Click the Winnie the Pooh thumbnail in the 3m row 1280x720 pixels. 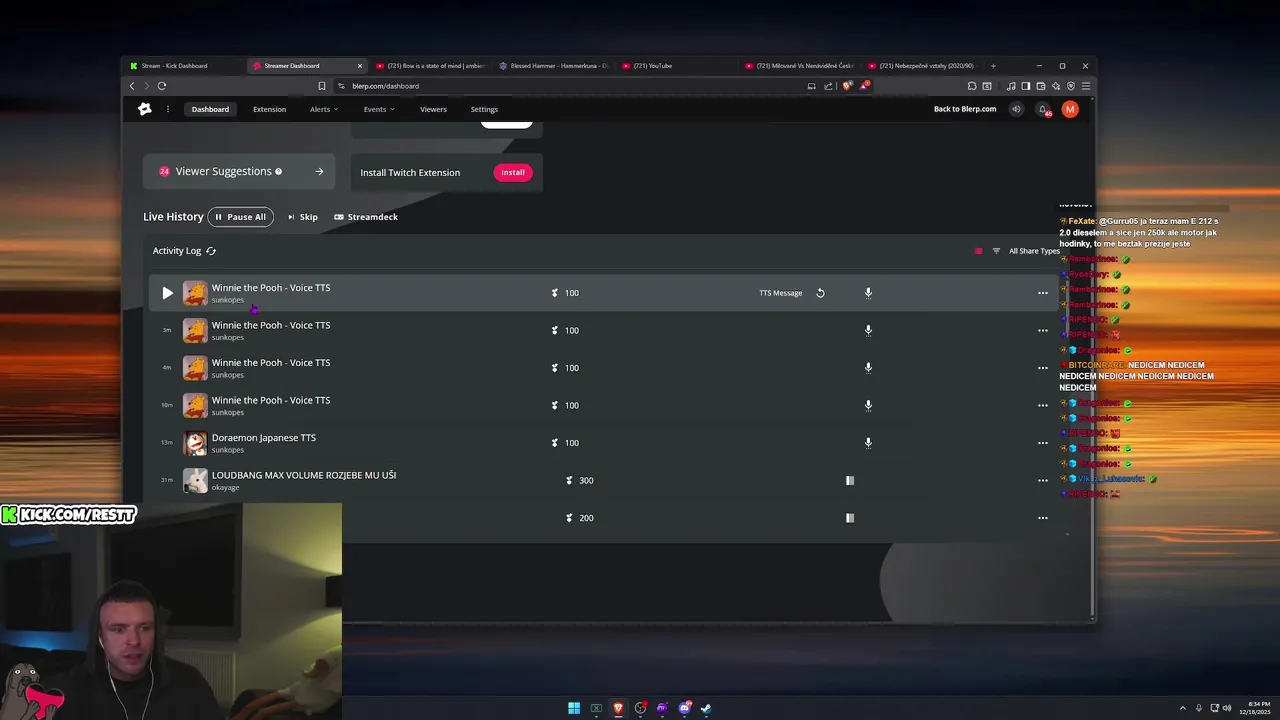[x=195, y=330]
